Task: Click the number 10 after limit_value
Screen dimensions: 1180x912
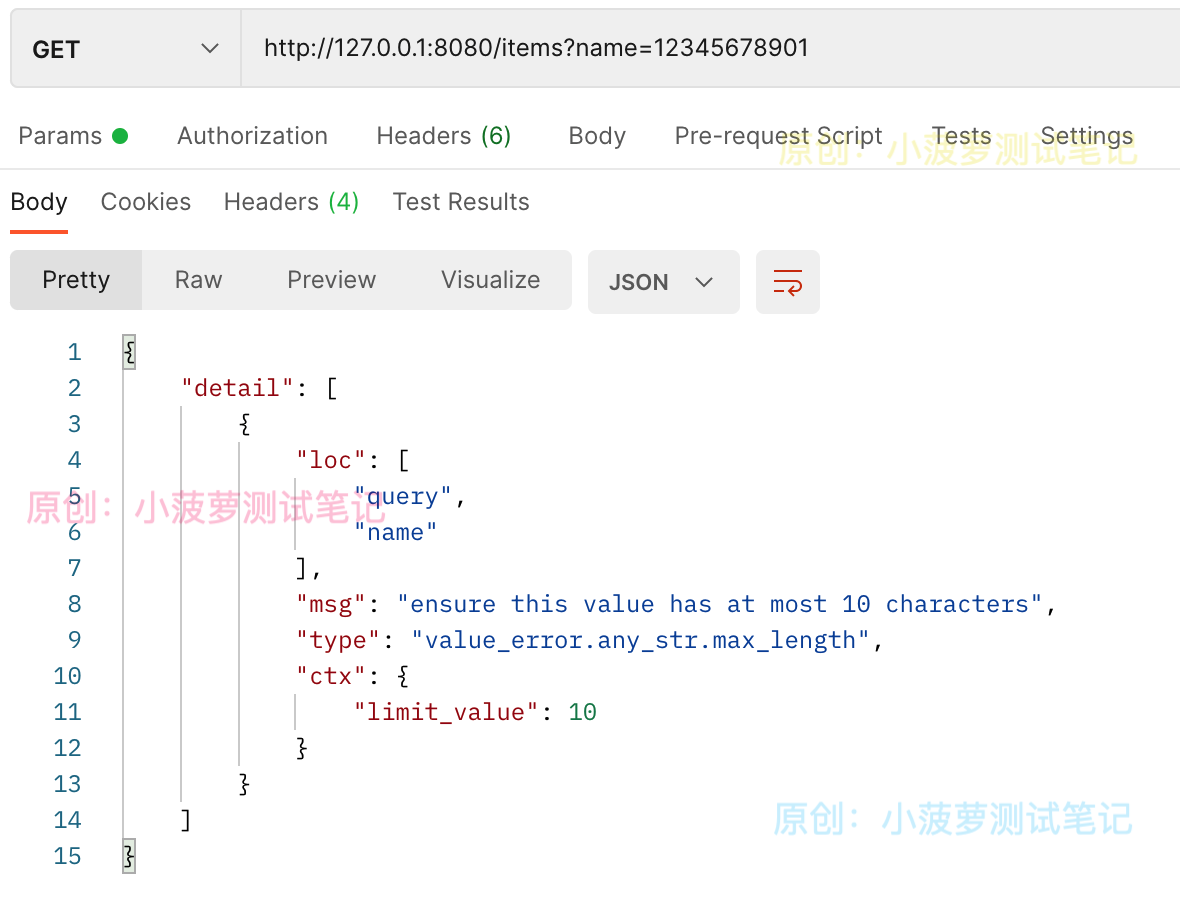Action: (582, 713)
